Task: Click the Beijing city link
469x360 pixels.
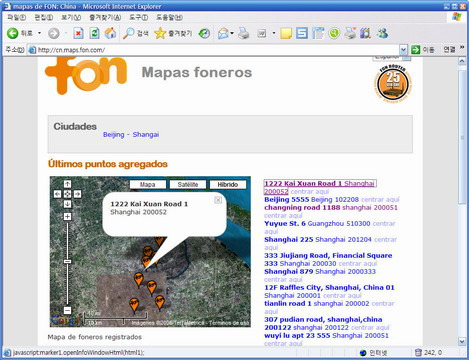Action: tap(113, 135)
